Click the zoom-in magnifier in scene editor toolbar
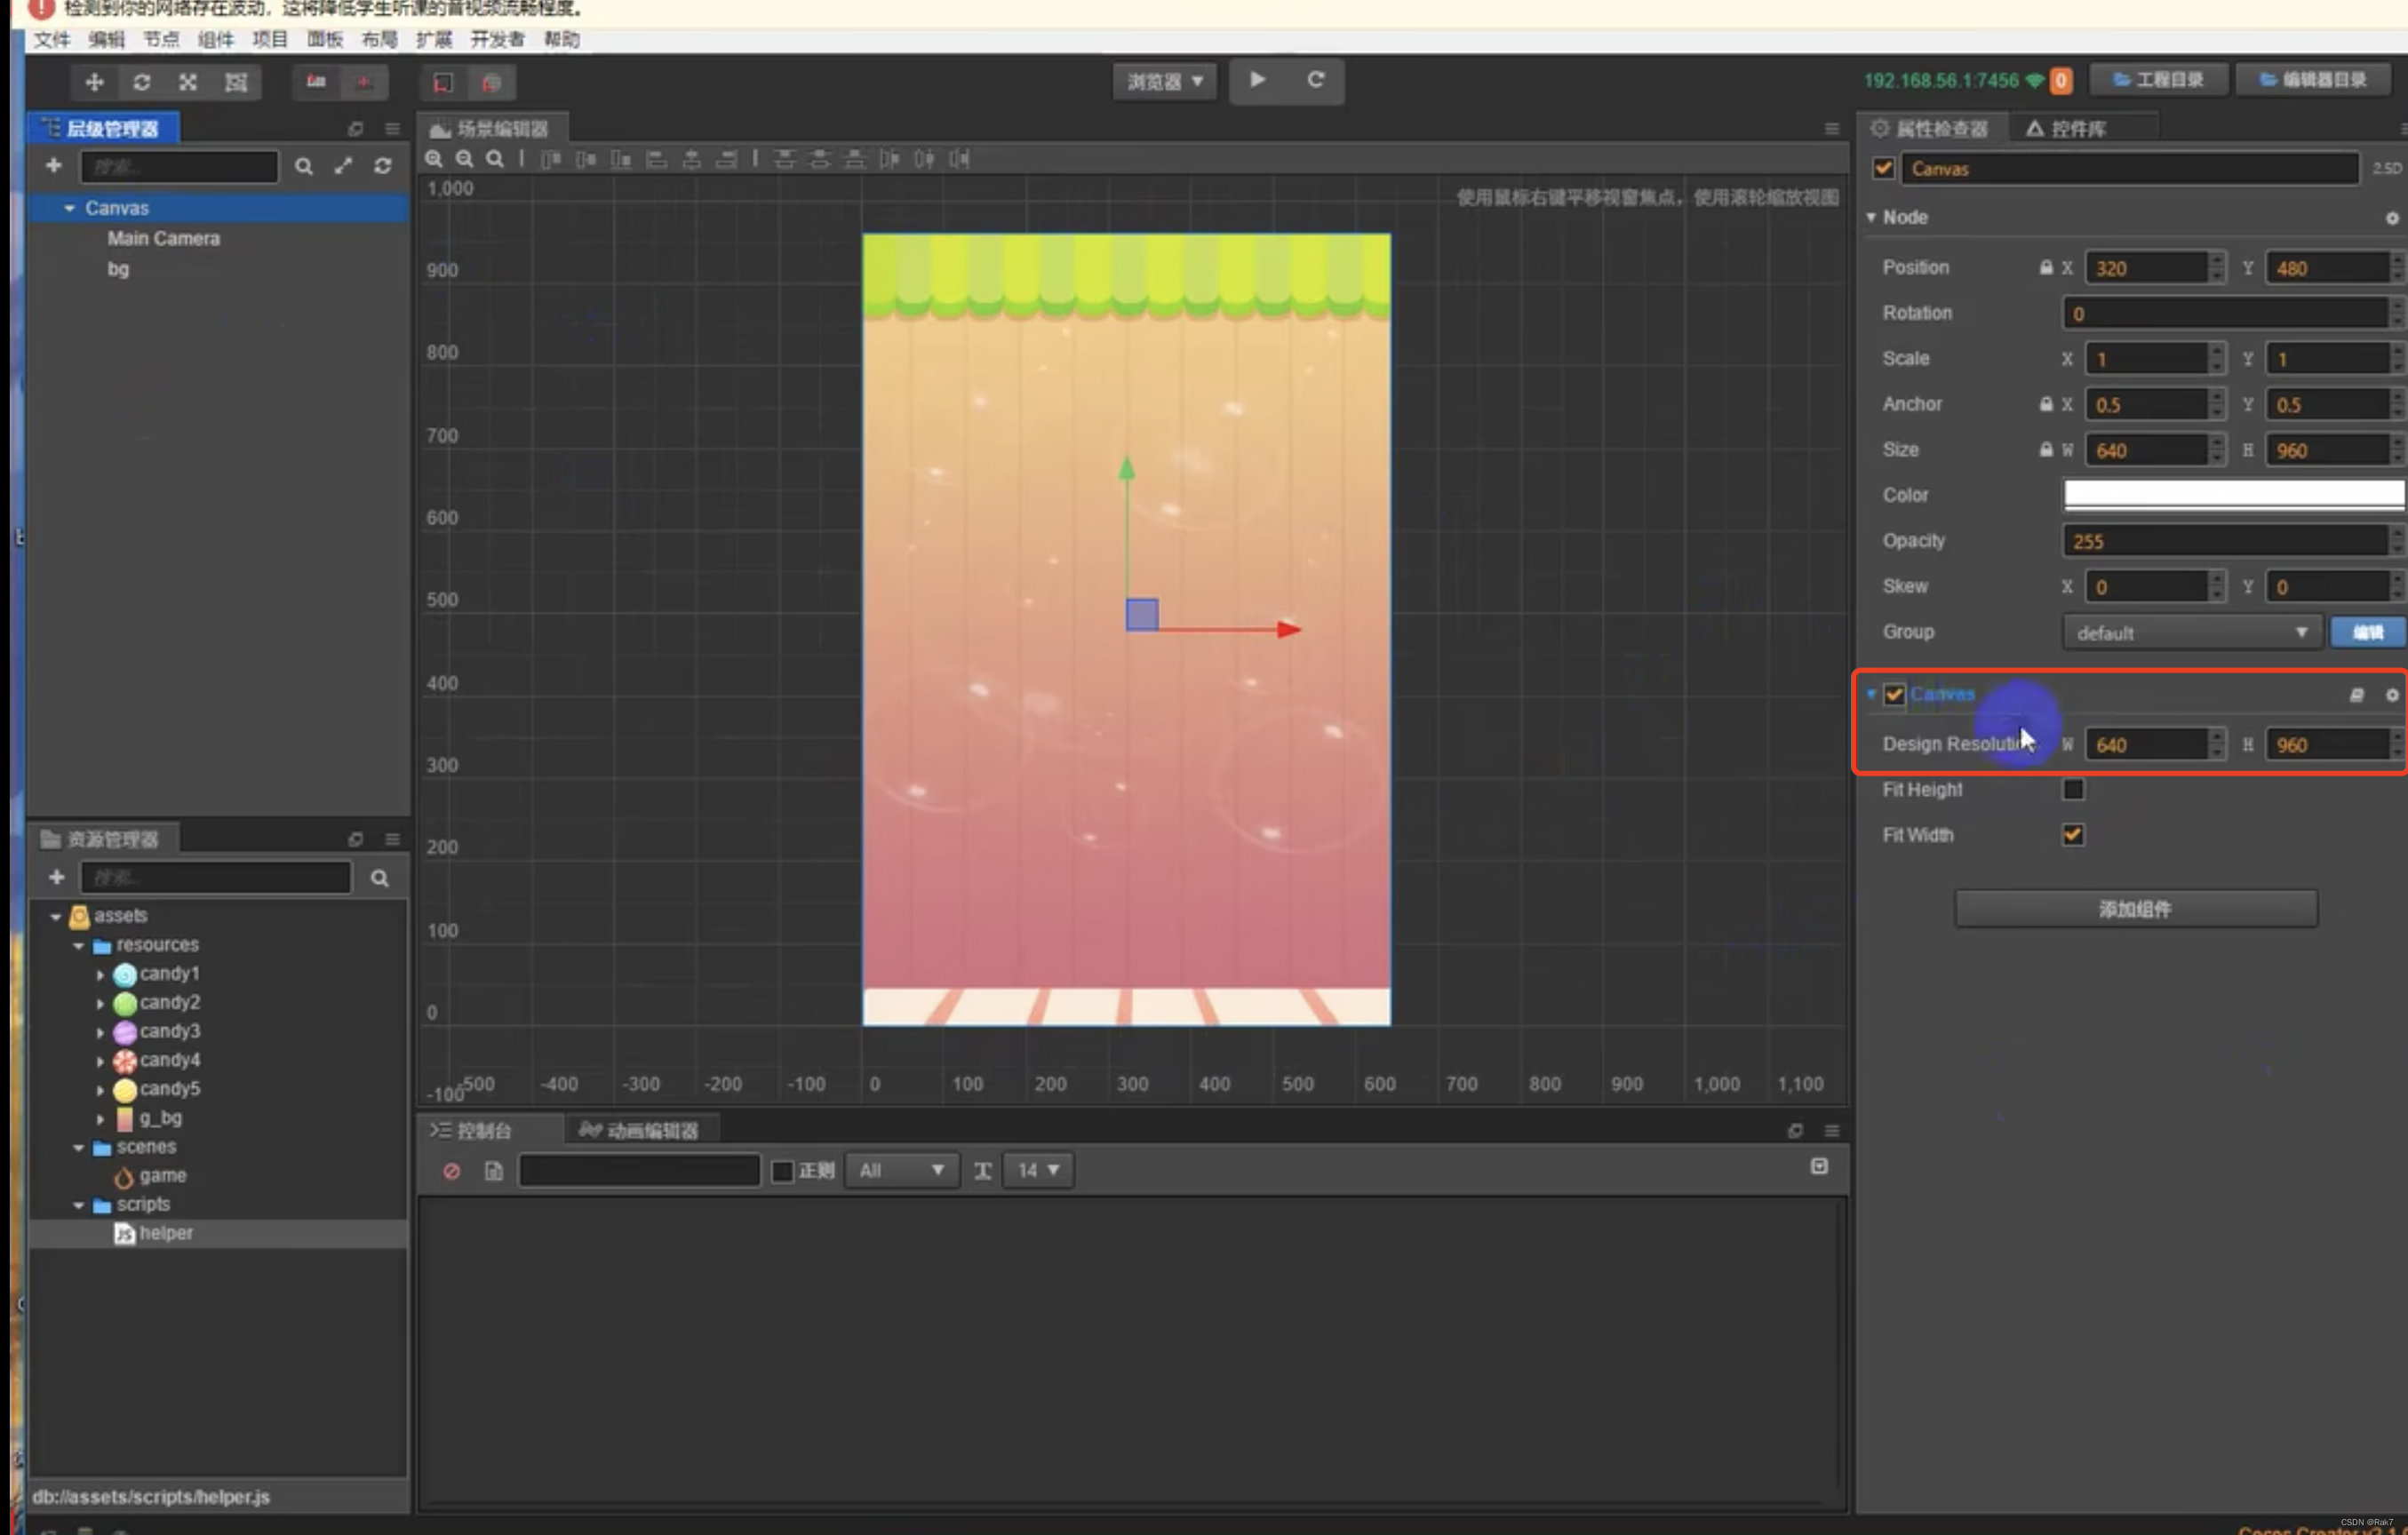Screen dimensions: 2408x1535 434,158
